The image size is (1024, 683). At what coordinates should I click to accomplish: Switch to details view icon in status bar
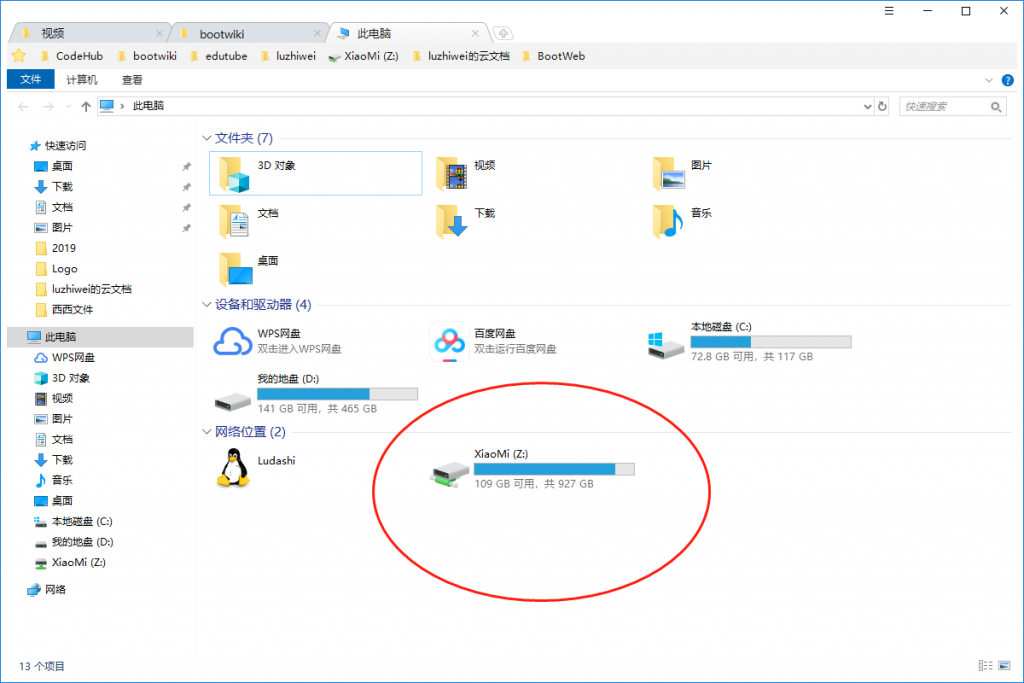pyautogui.click(x=985, y=665)
